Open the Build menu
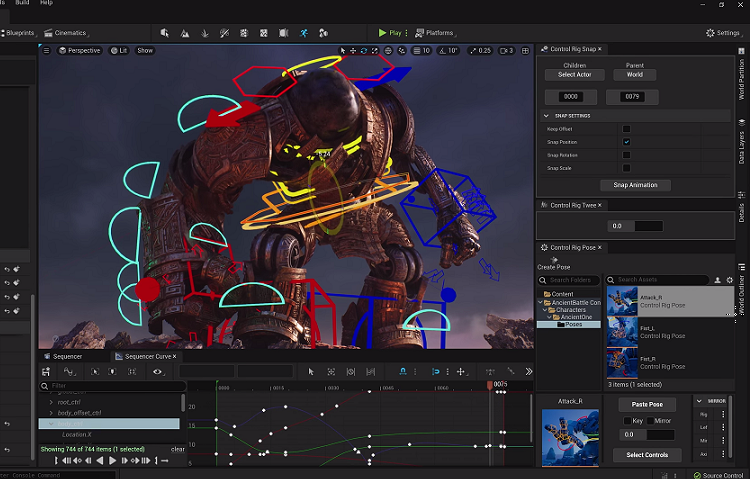The image size is (750, 479). point(22,3)
